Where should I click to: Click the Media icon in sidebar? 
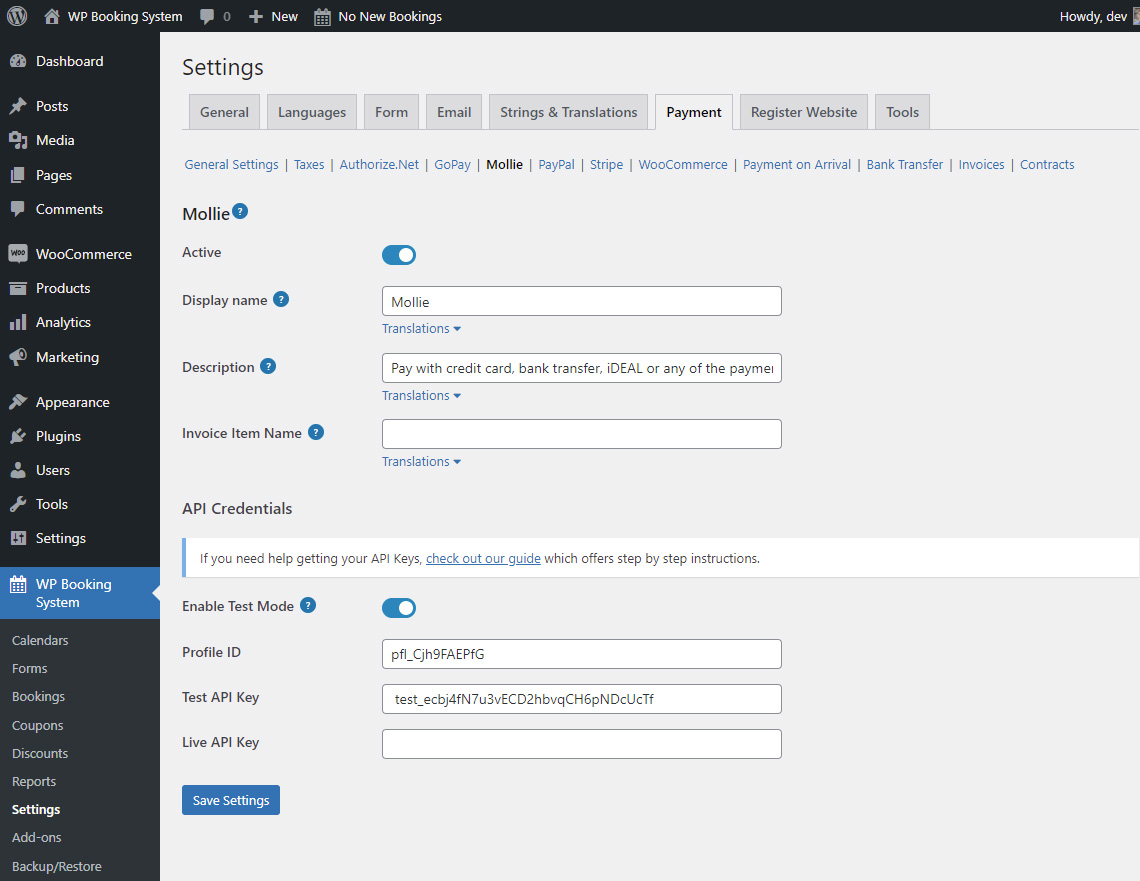18,140
